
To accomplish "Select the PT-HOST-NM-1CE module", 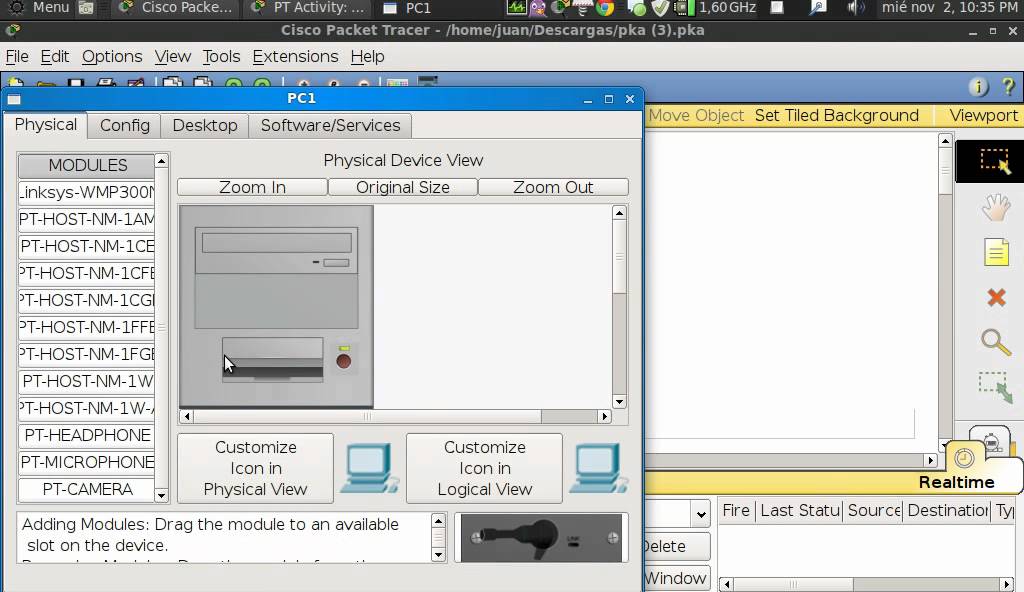I will coord(87,246).
